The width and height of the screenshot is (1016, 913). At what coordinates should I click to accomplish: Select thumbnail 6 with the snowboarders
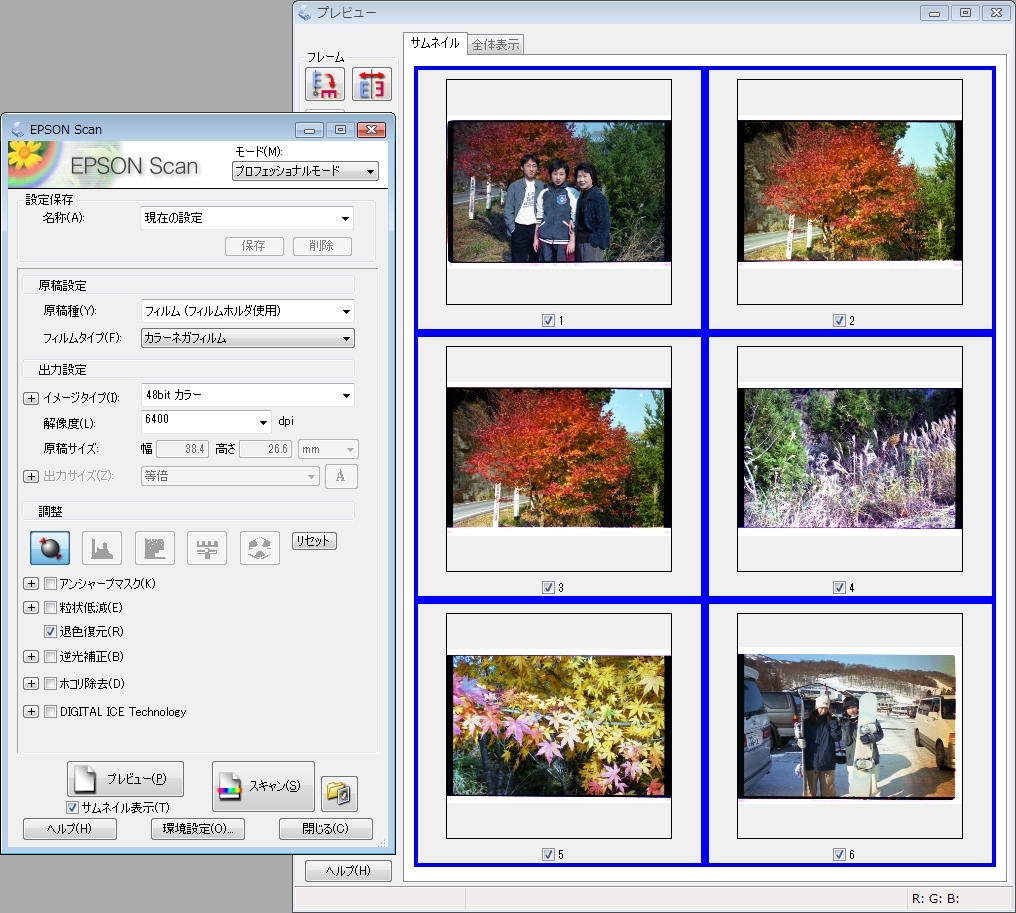(849, 726)
